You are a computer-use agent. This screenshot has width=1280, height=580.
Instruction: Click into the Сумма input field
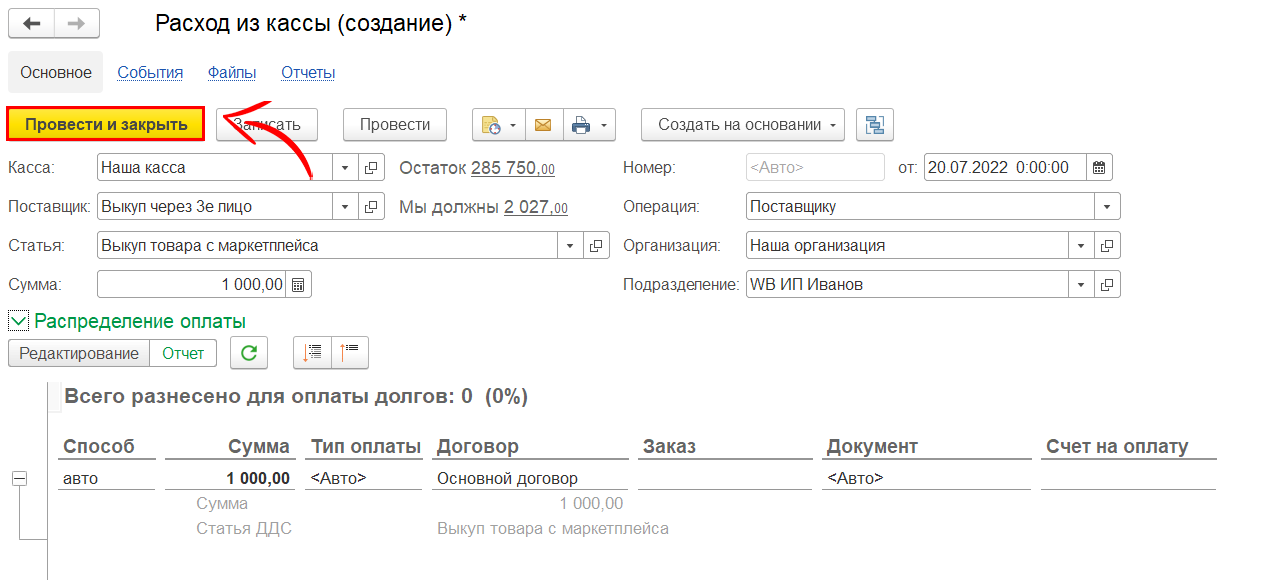(190, 285)
